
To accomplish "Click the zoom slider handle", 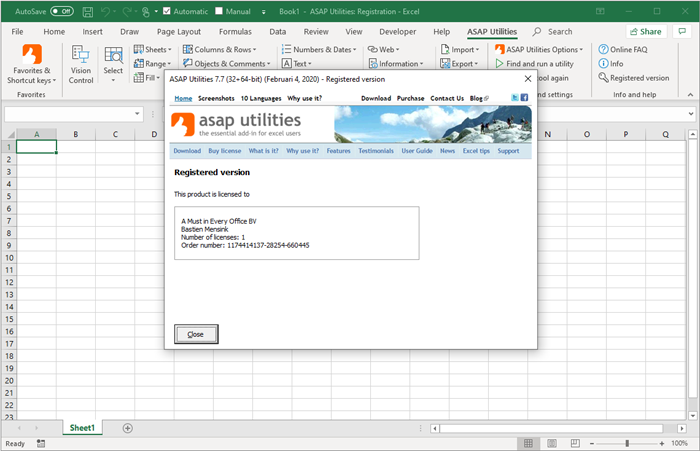I will tap(627, 443).
